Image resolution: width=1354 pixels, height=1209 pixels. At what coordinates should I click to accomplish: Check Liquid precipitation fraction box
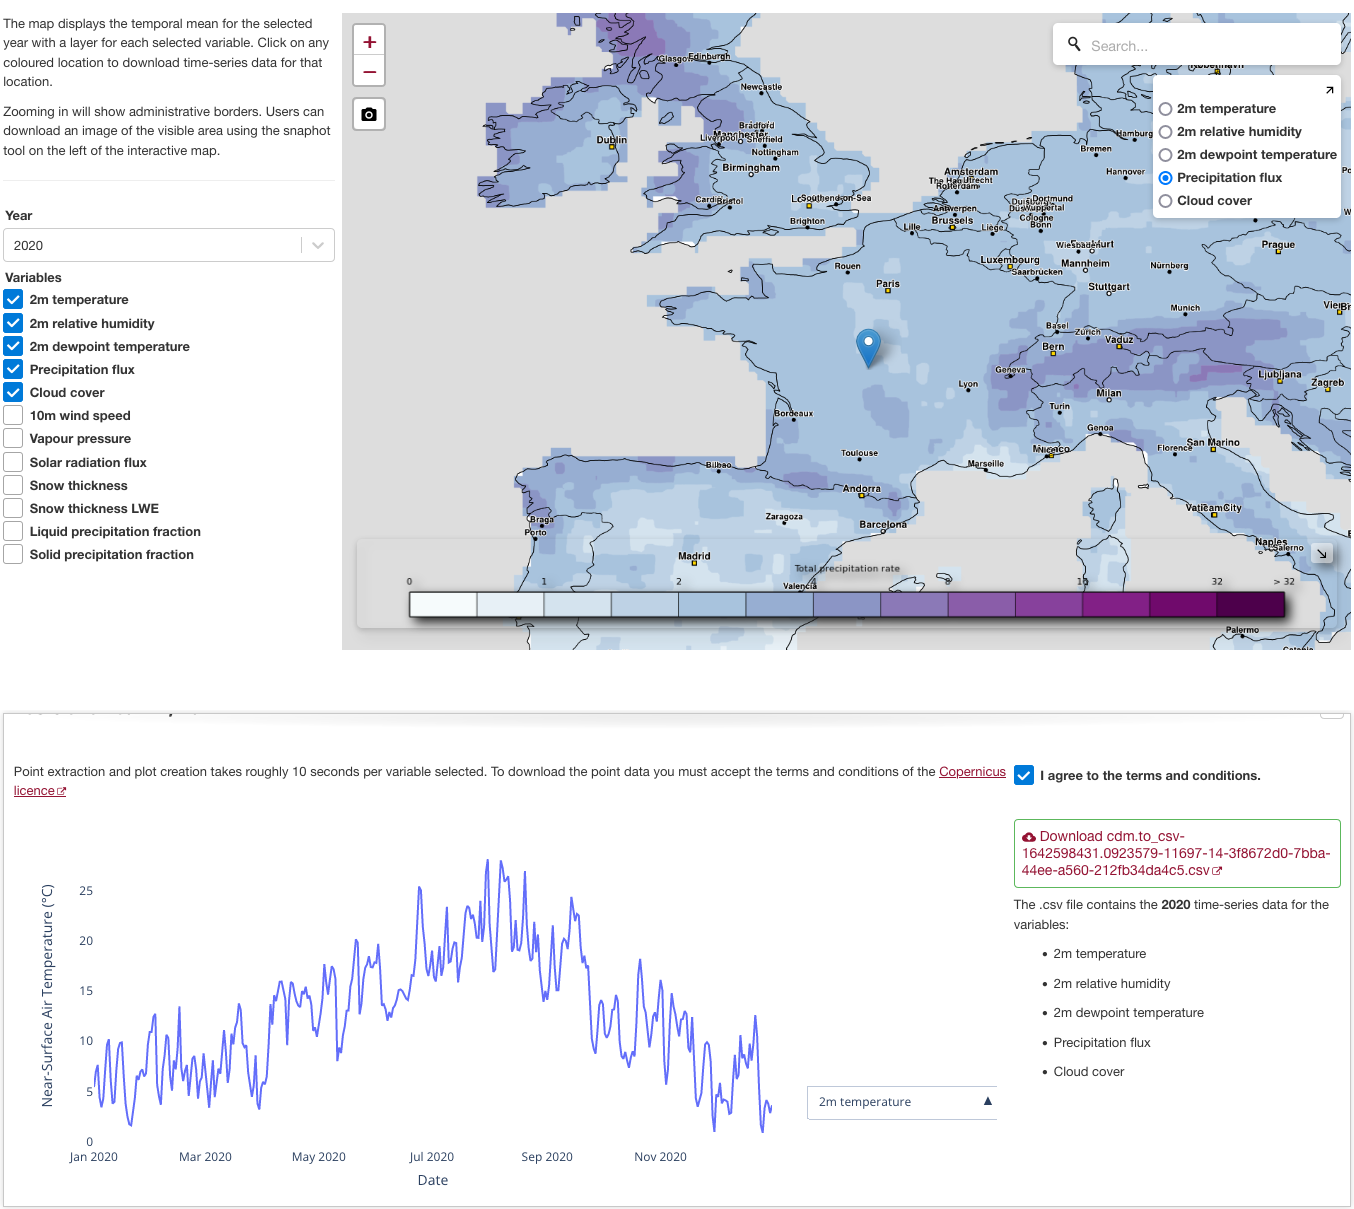(13, 531)
